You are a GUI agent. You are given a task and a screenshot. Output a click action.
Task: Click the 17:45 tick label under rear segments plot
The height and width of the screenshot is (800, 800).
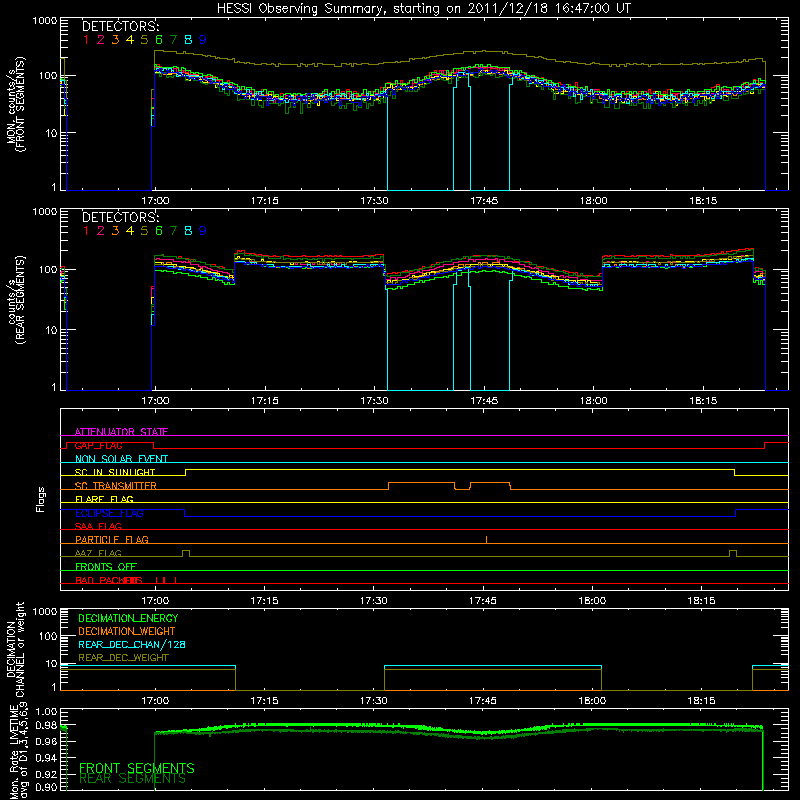pos(484,401)
